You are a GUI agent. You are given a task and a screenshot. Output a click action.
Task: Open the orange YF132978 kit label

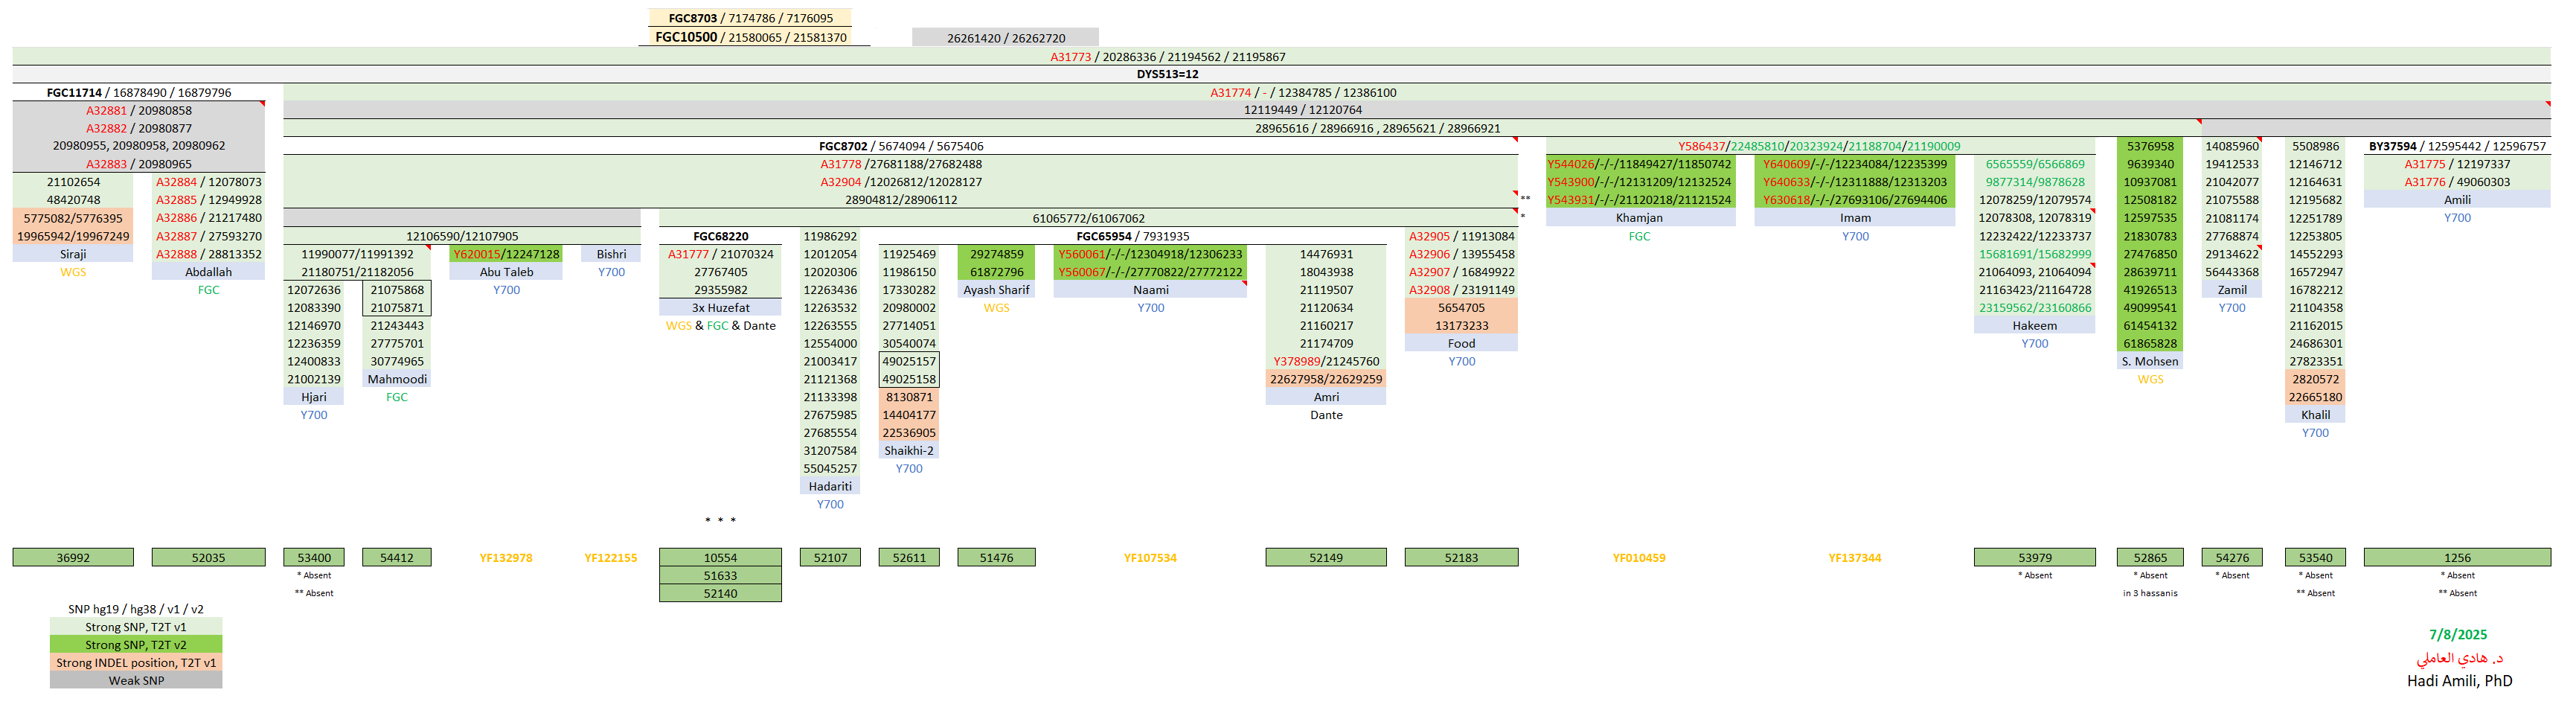coord(506,558)
